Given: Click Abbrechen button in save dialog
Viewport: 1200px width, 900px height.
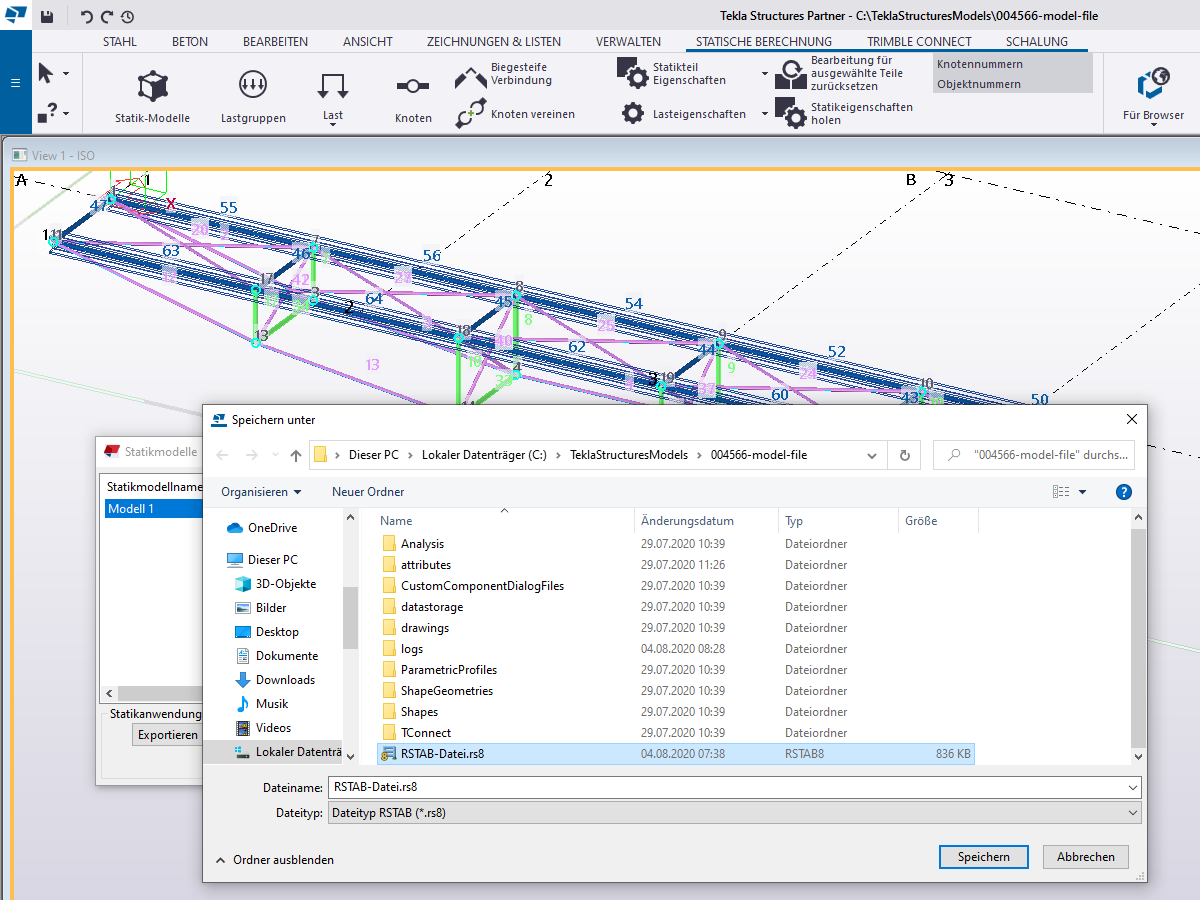Looking at the screenshot, I should 1086,857.
